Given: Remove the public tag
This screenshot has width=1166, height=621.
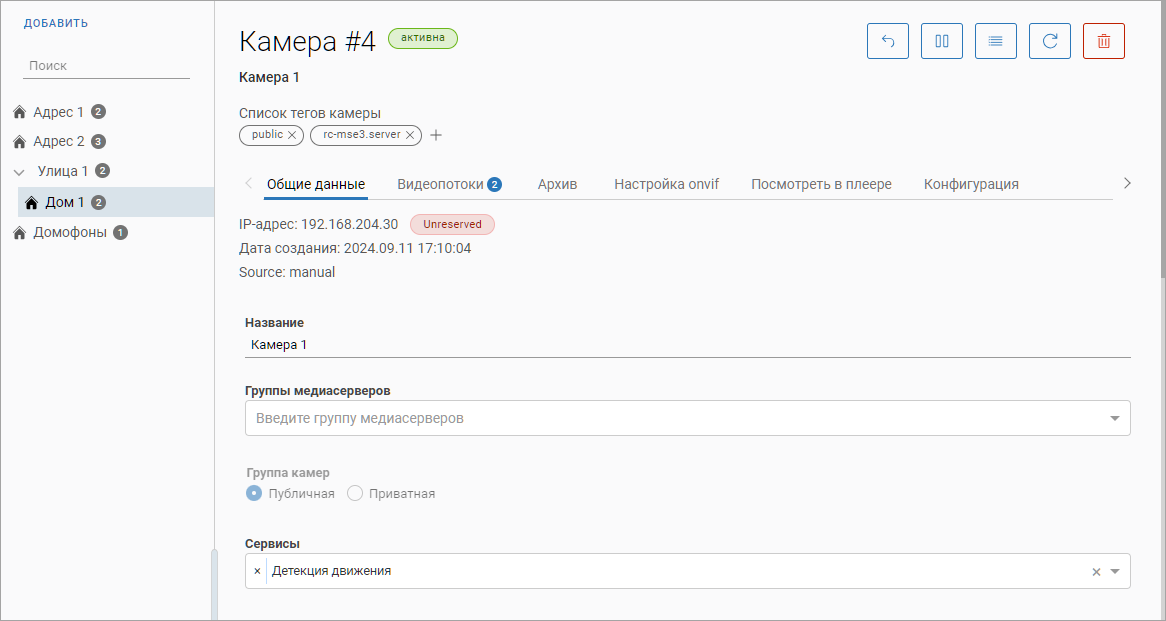Looking at the screenshot, I should (x=292, y=135).
